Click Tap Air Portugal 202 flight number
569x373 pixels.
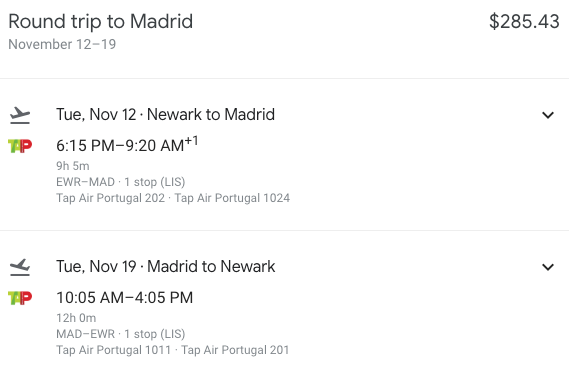tap(110, 198)
